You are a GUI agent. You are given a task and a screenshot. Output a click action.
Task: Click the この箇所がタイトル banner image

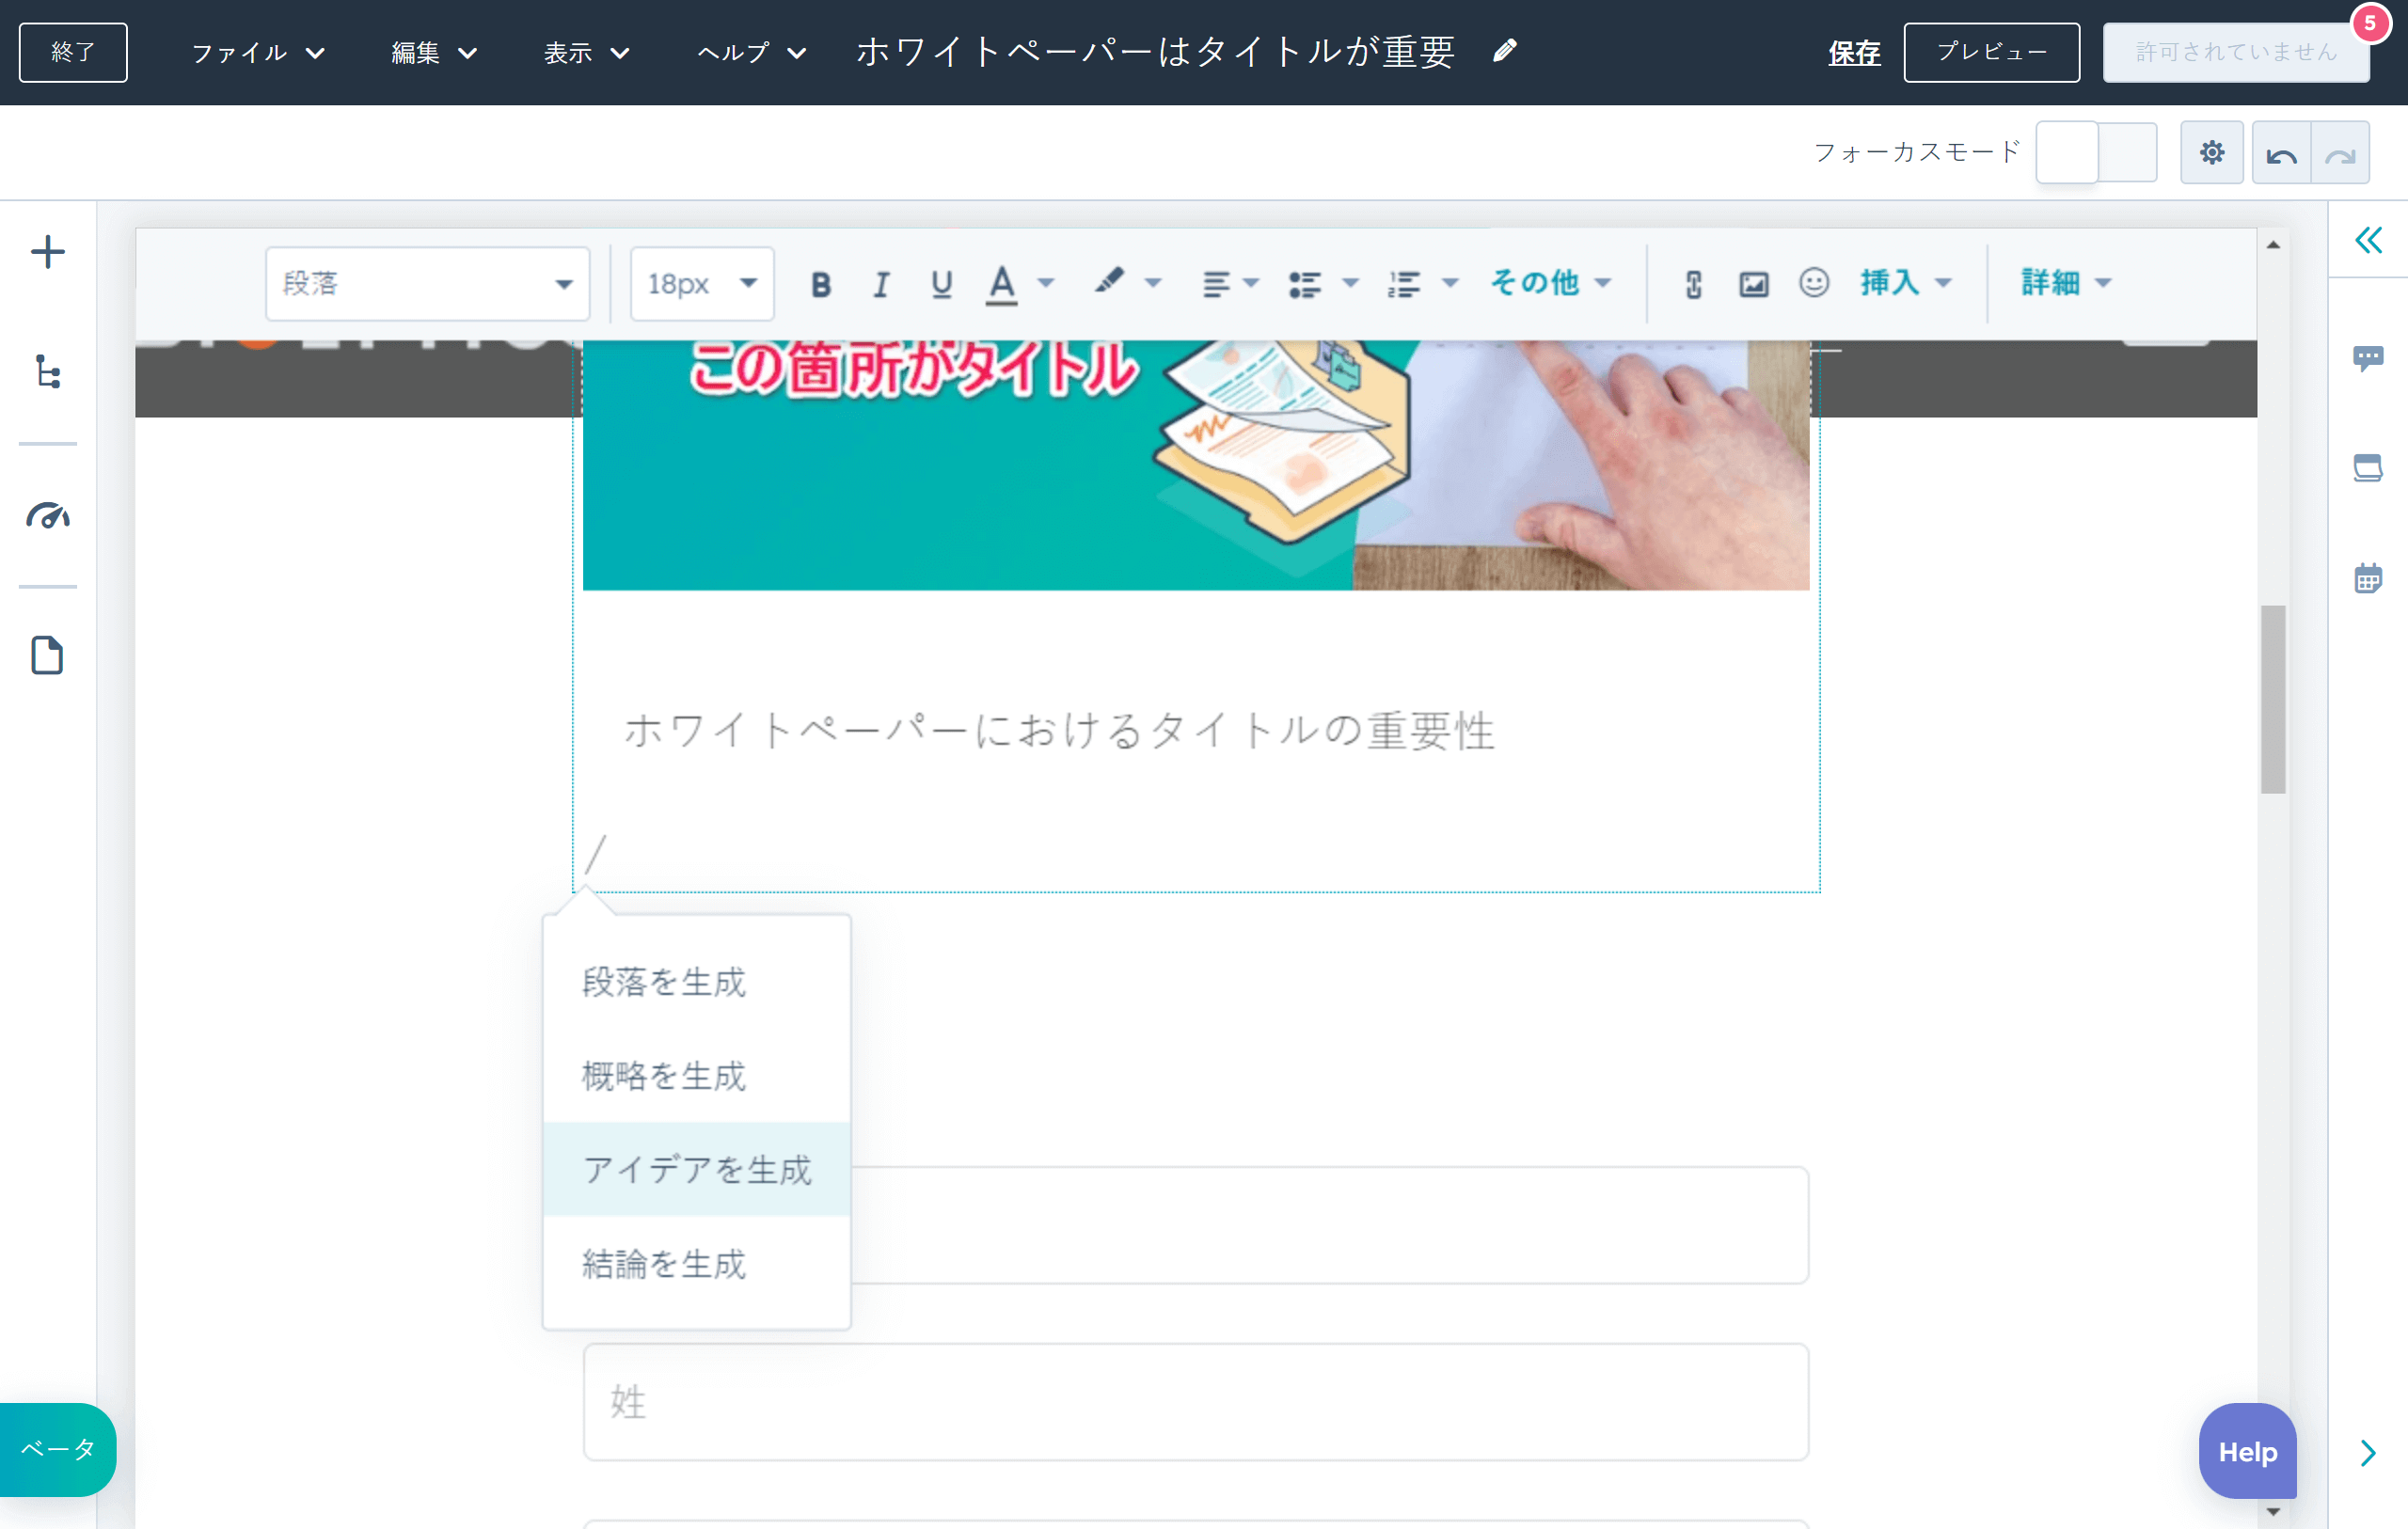tap(1195, 465)
